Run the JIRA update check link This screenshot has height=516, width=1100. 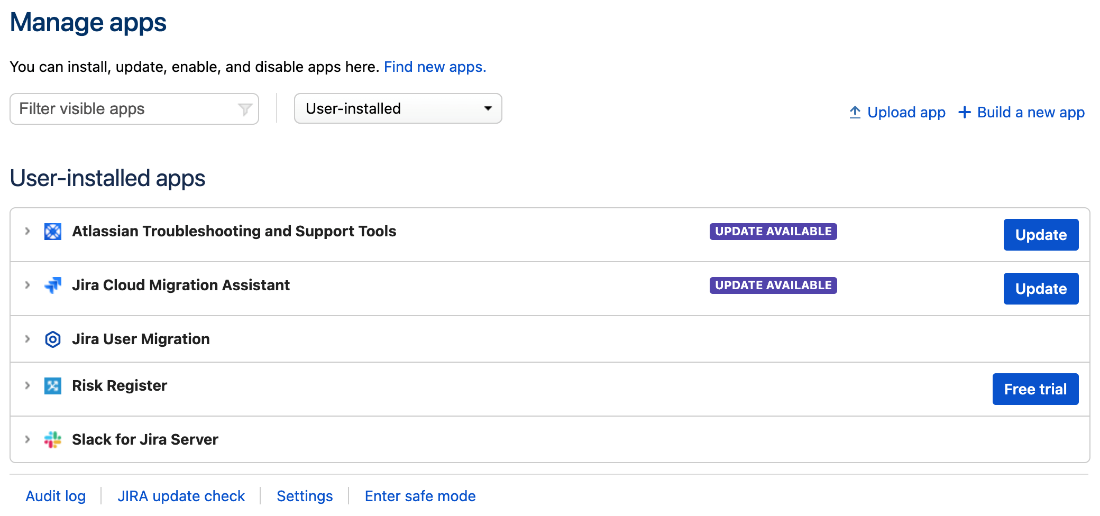click(181, 496)
